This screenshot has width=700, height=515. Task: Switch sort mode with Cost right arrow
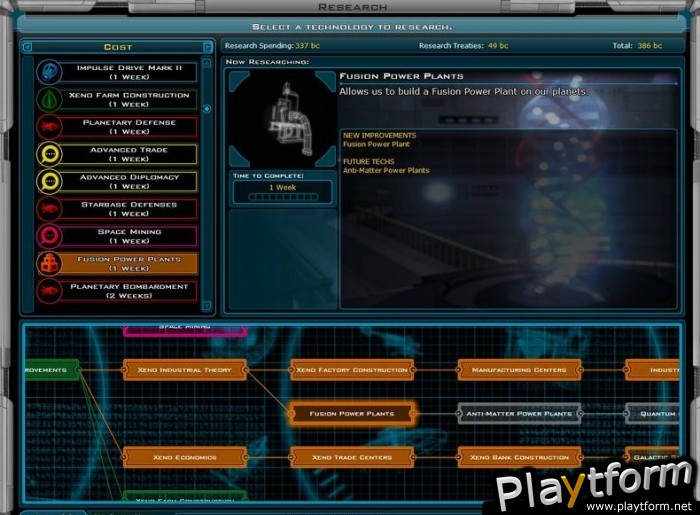click(208, 47)
